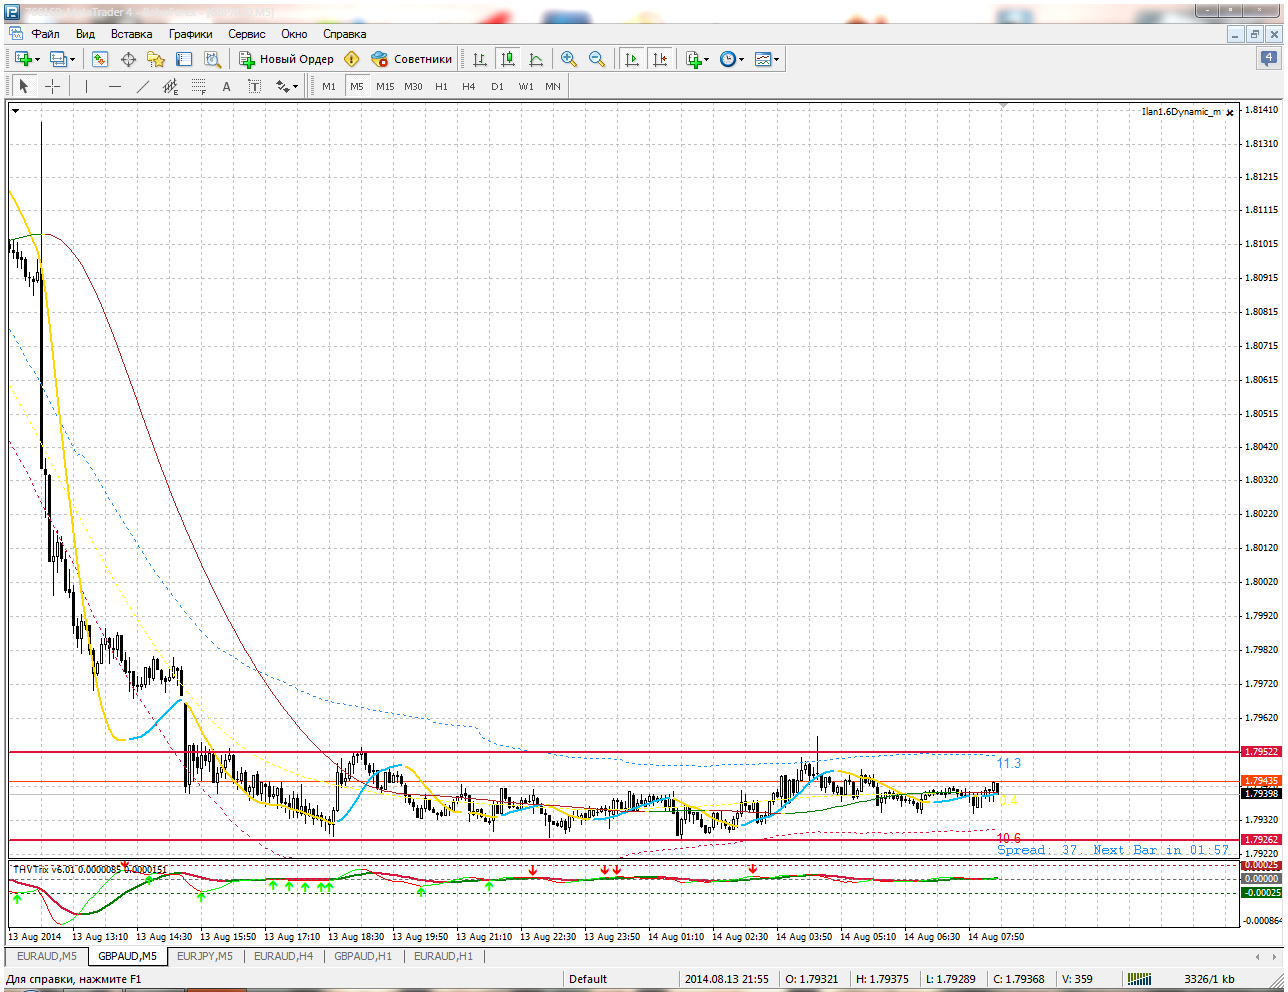This screenshot has width=1288, height=992.
Task: Open the Market Watch window icon
Action: click(99, 59)
